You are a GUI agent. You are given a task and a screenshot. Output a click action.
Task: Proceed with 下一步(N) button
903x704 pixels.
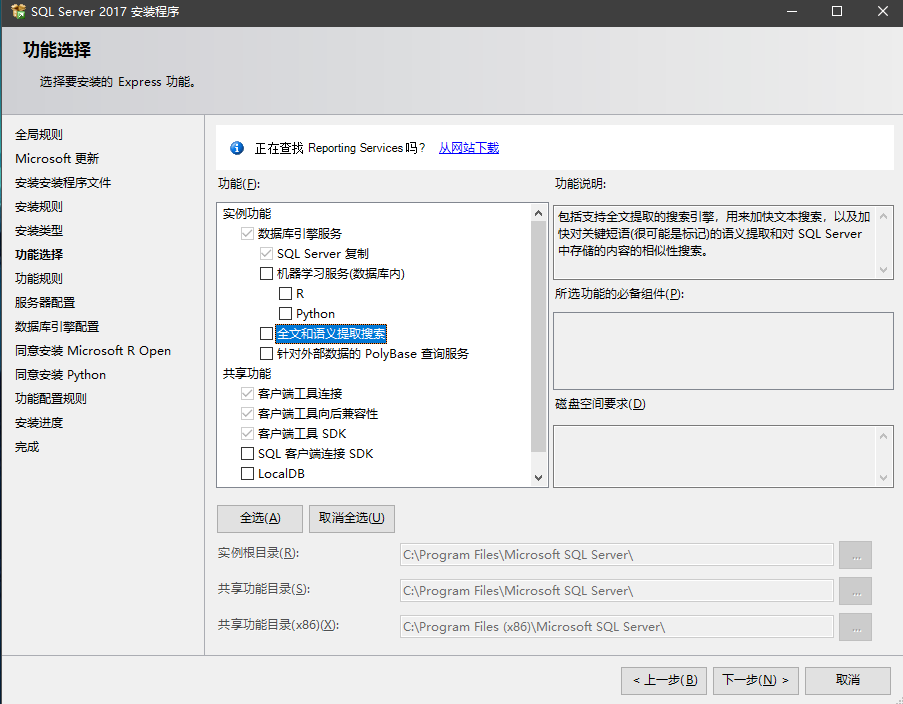click(x=756, y=681)
